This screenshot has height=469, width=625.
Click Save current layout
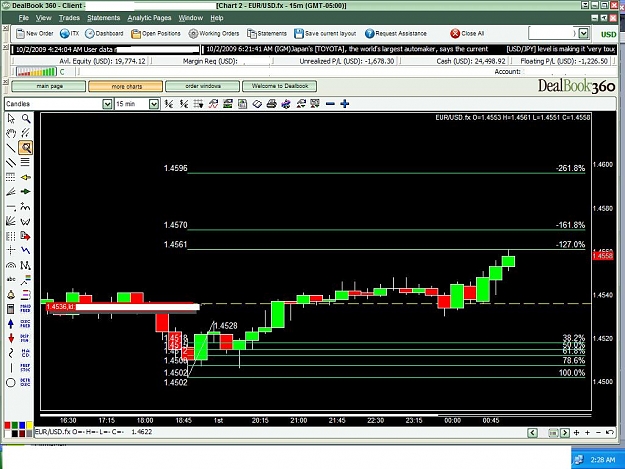point(325,33)
